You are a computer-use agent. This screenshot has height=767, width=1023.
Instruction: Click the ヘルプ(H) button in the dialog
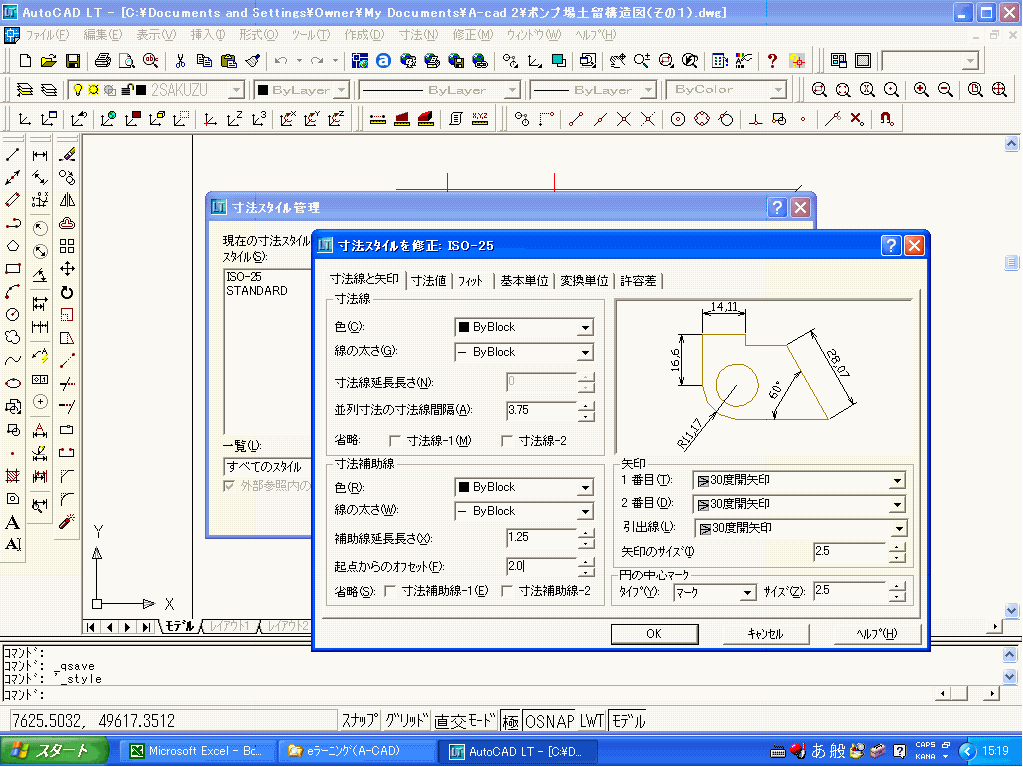(877, 634)
